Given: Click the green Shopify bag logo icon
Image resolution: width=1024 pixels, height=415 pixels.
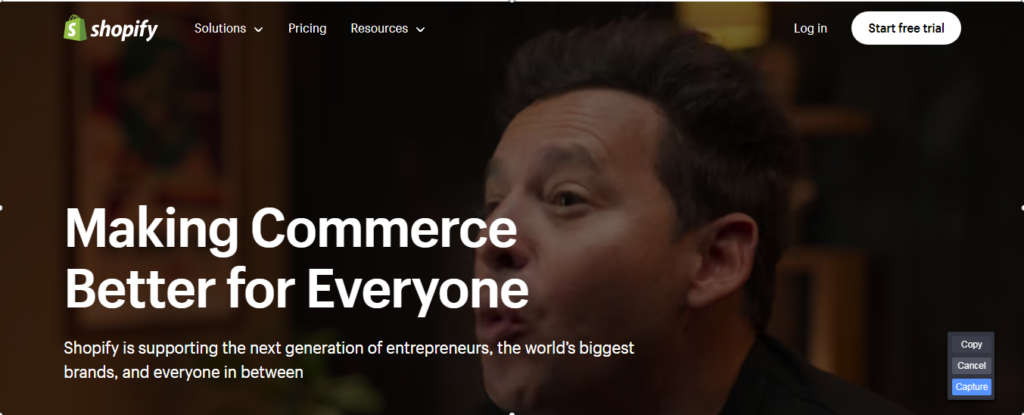Looking at the screenshot, I should coord(75,28).
